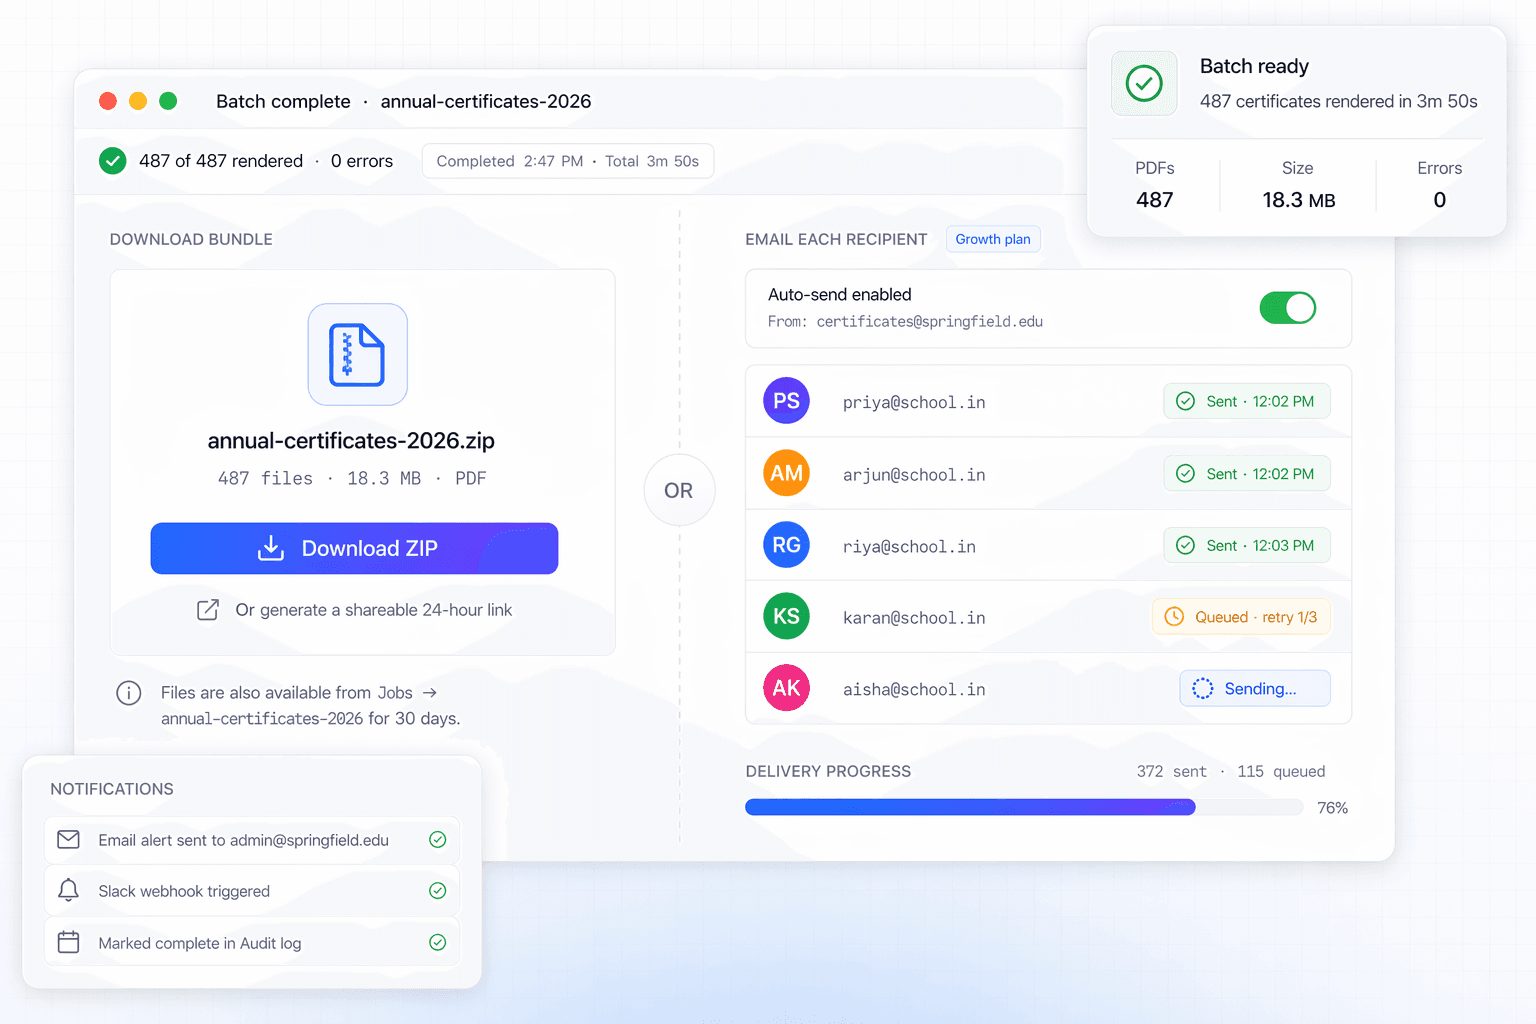Click the AK avatar for aisha

click(x=786, y=688)
